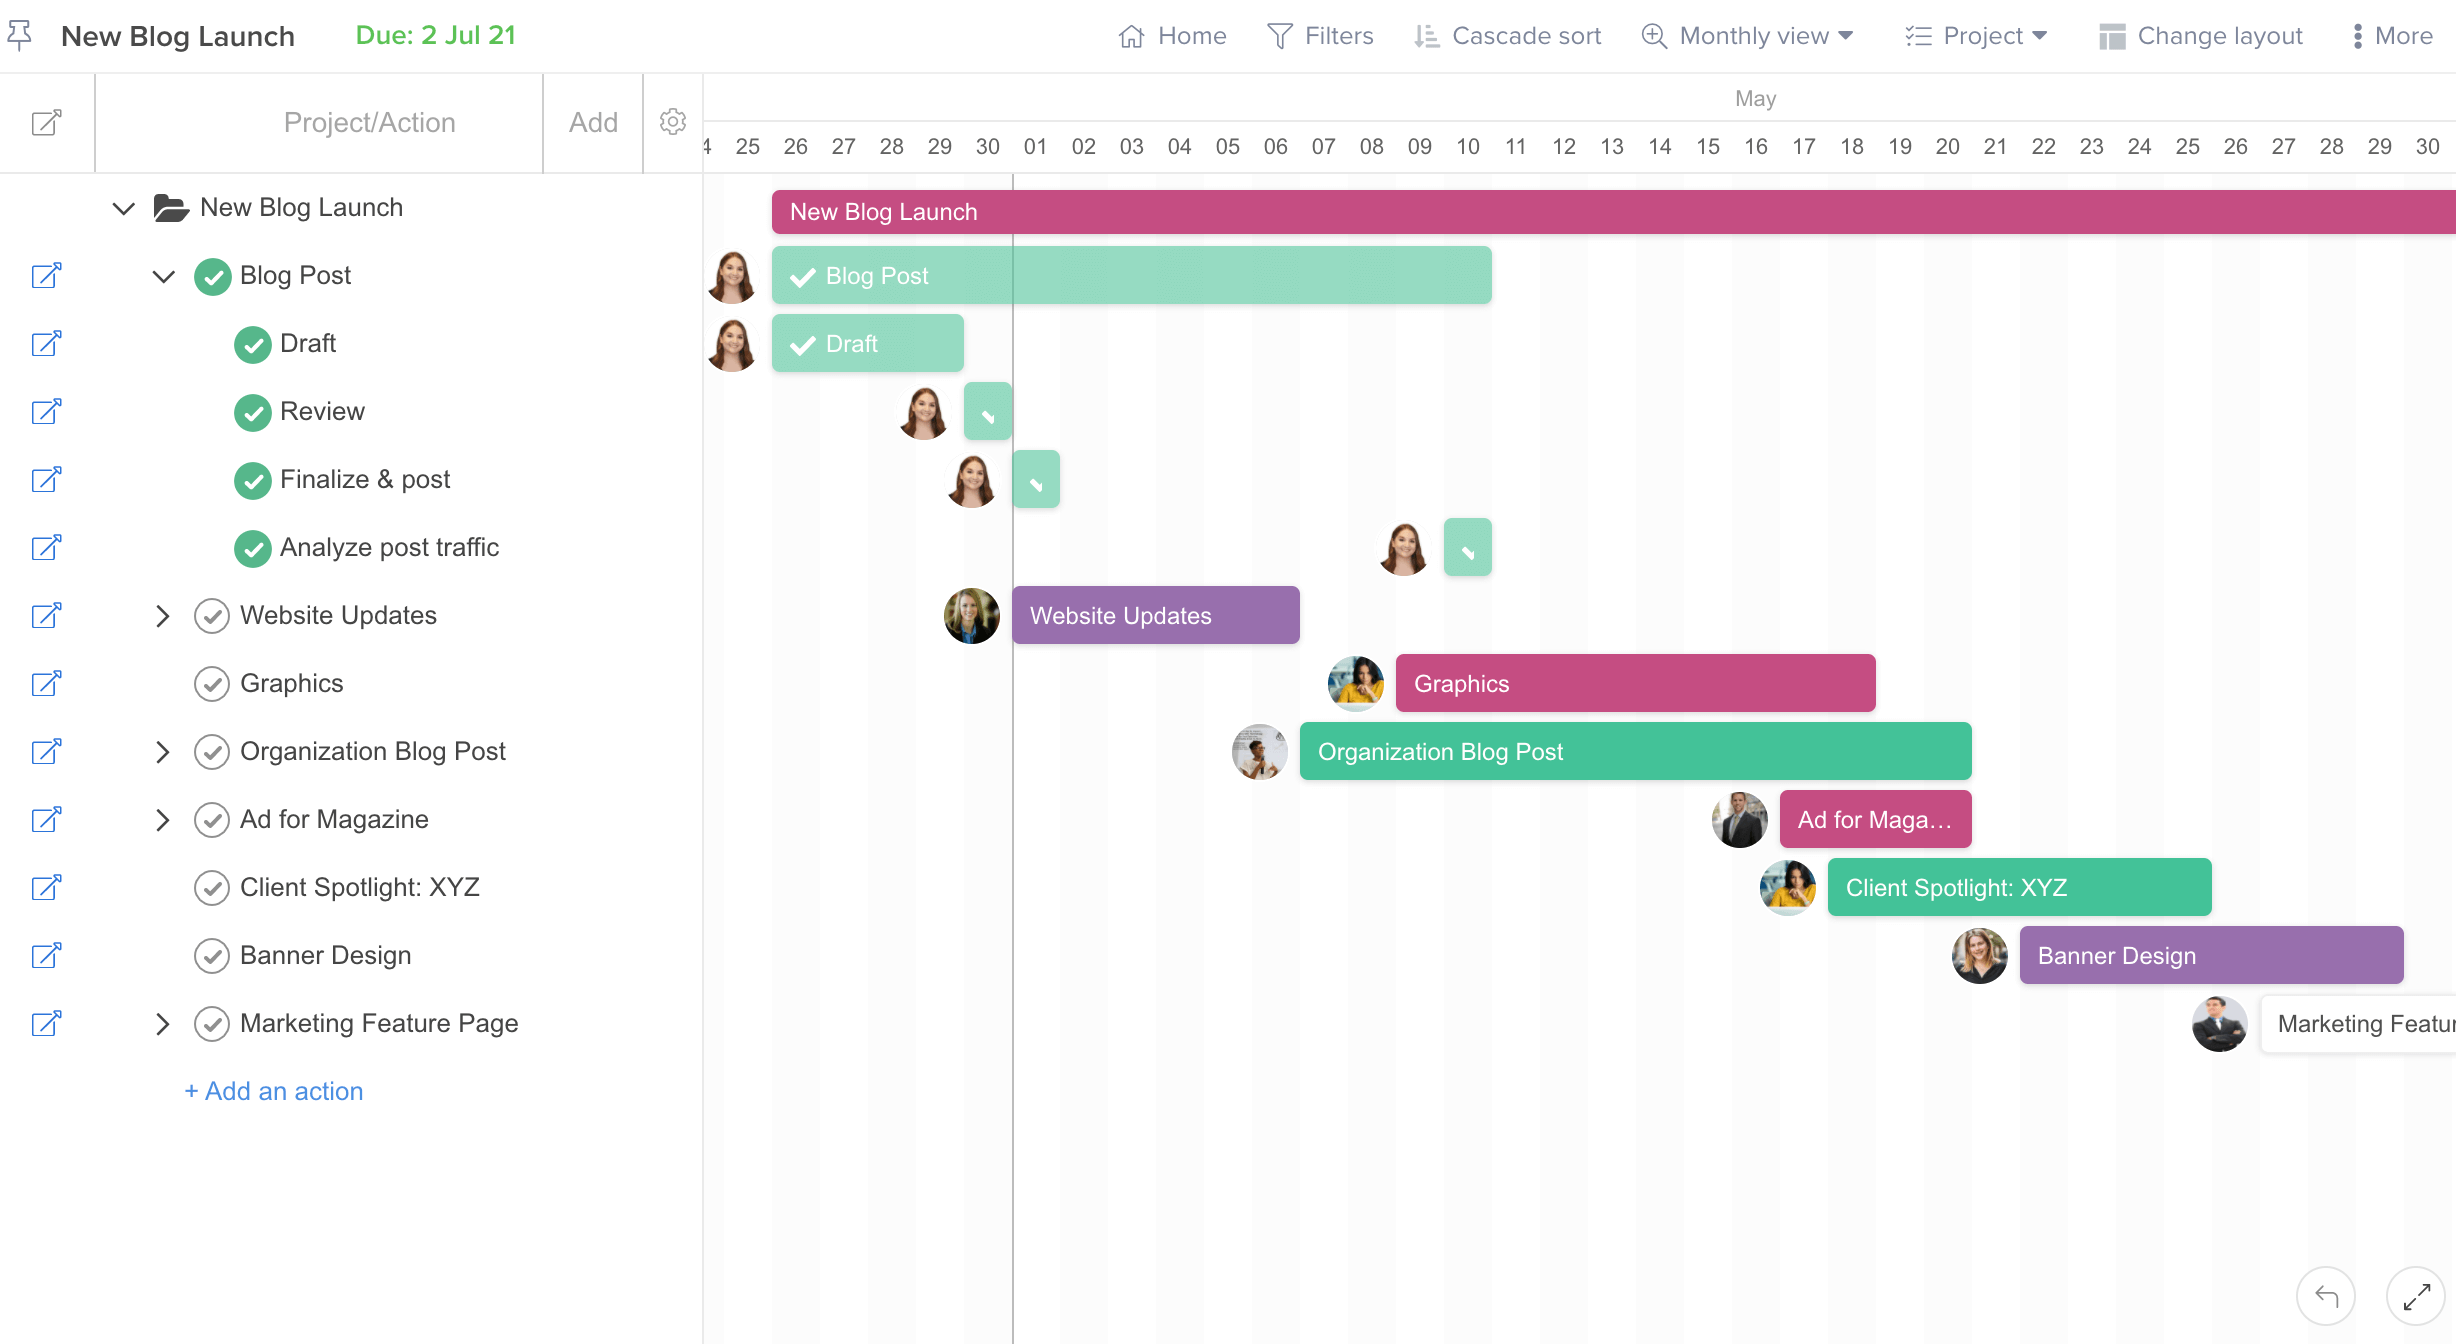Image resolution: width=2456 pixels, height=1344 pixels.
Task: Click the undo arrow button at bottom right
Action: [2326, 1297]
